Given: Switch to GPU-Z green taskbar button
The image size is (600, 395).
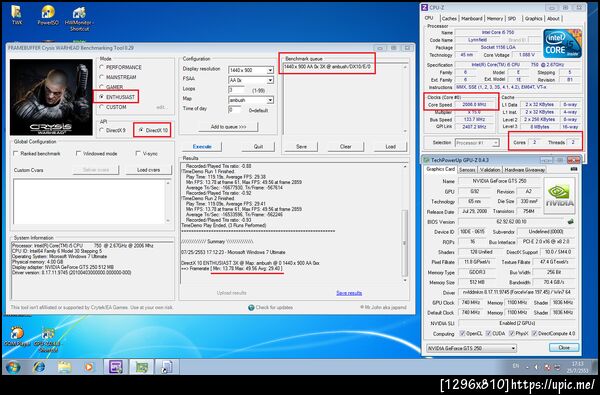Looking at the screenshot, I should (x=142, y=367).
